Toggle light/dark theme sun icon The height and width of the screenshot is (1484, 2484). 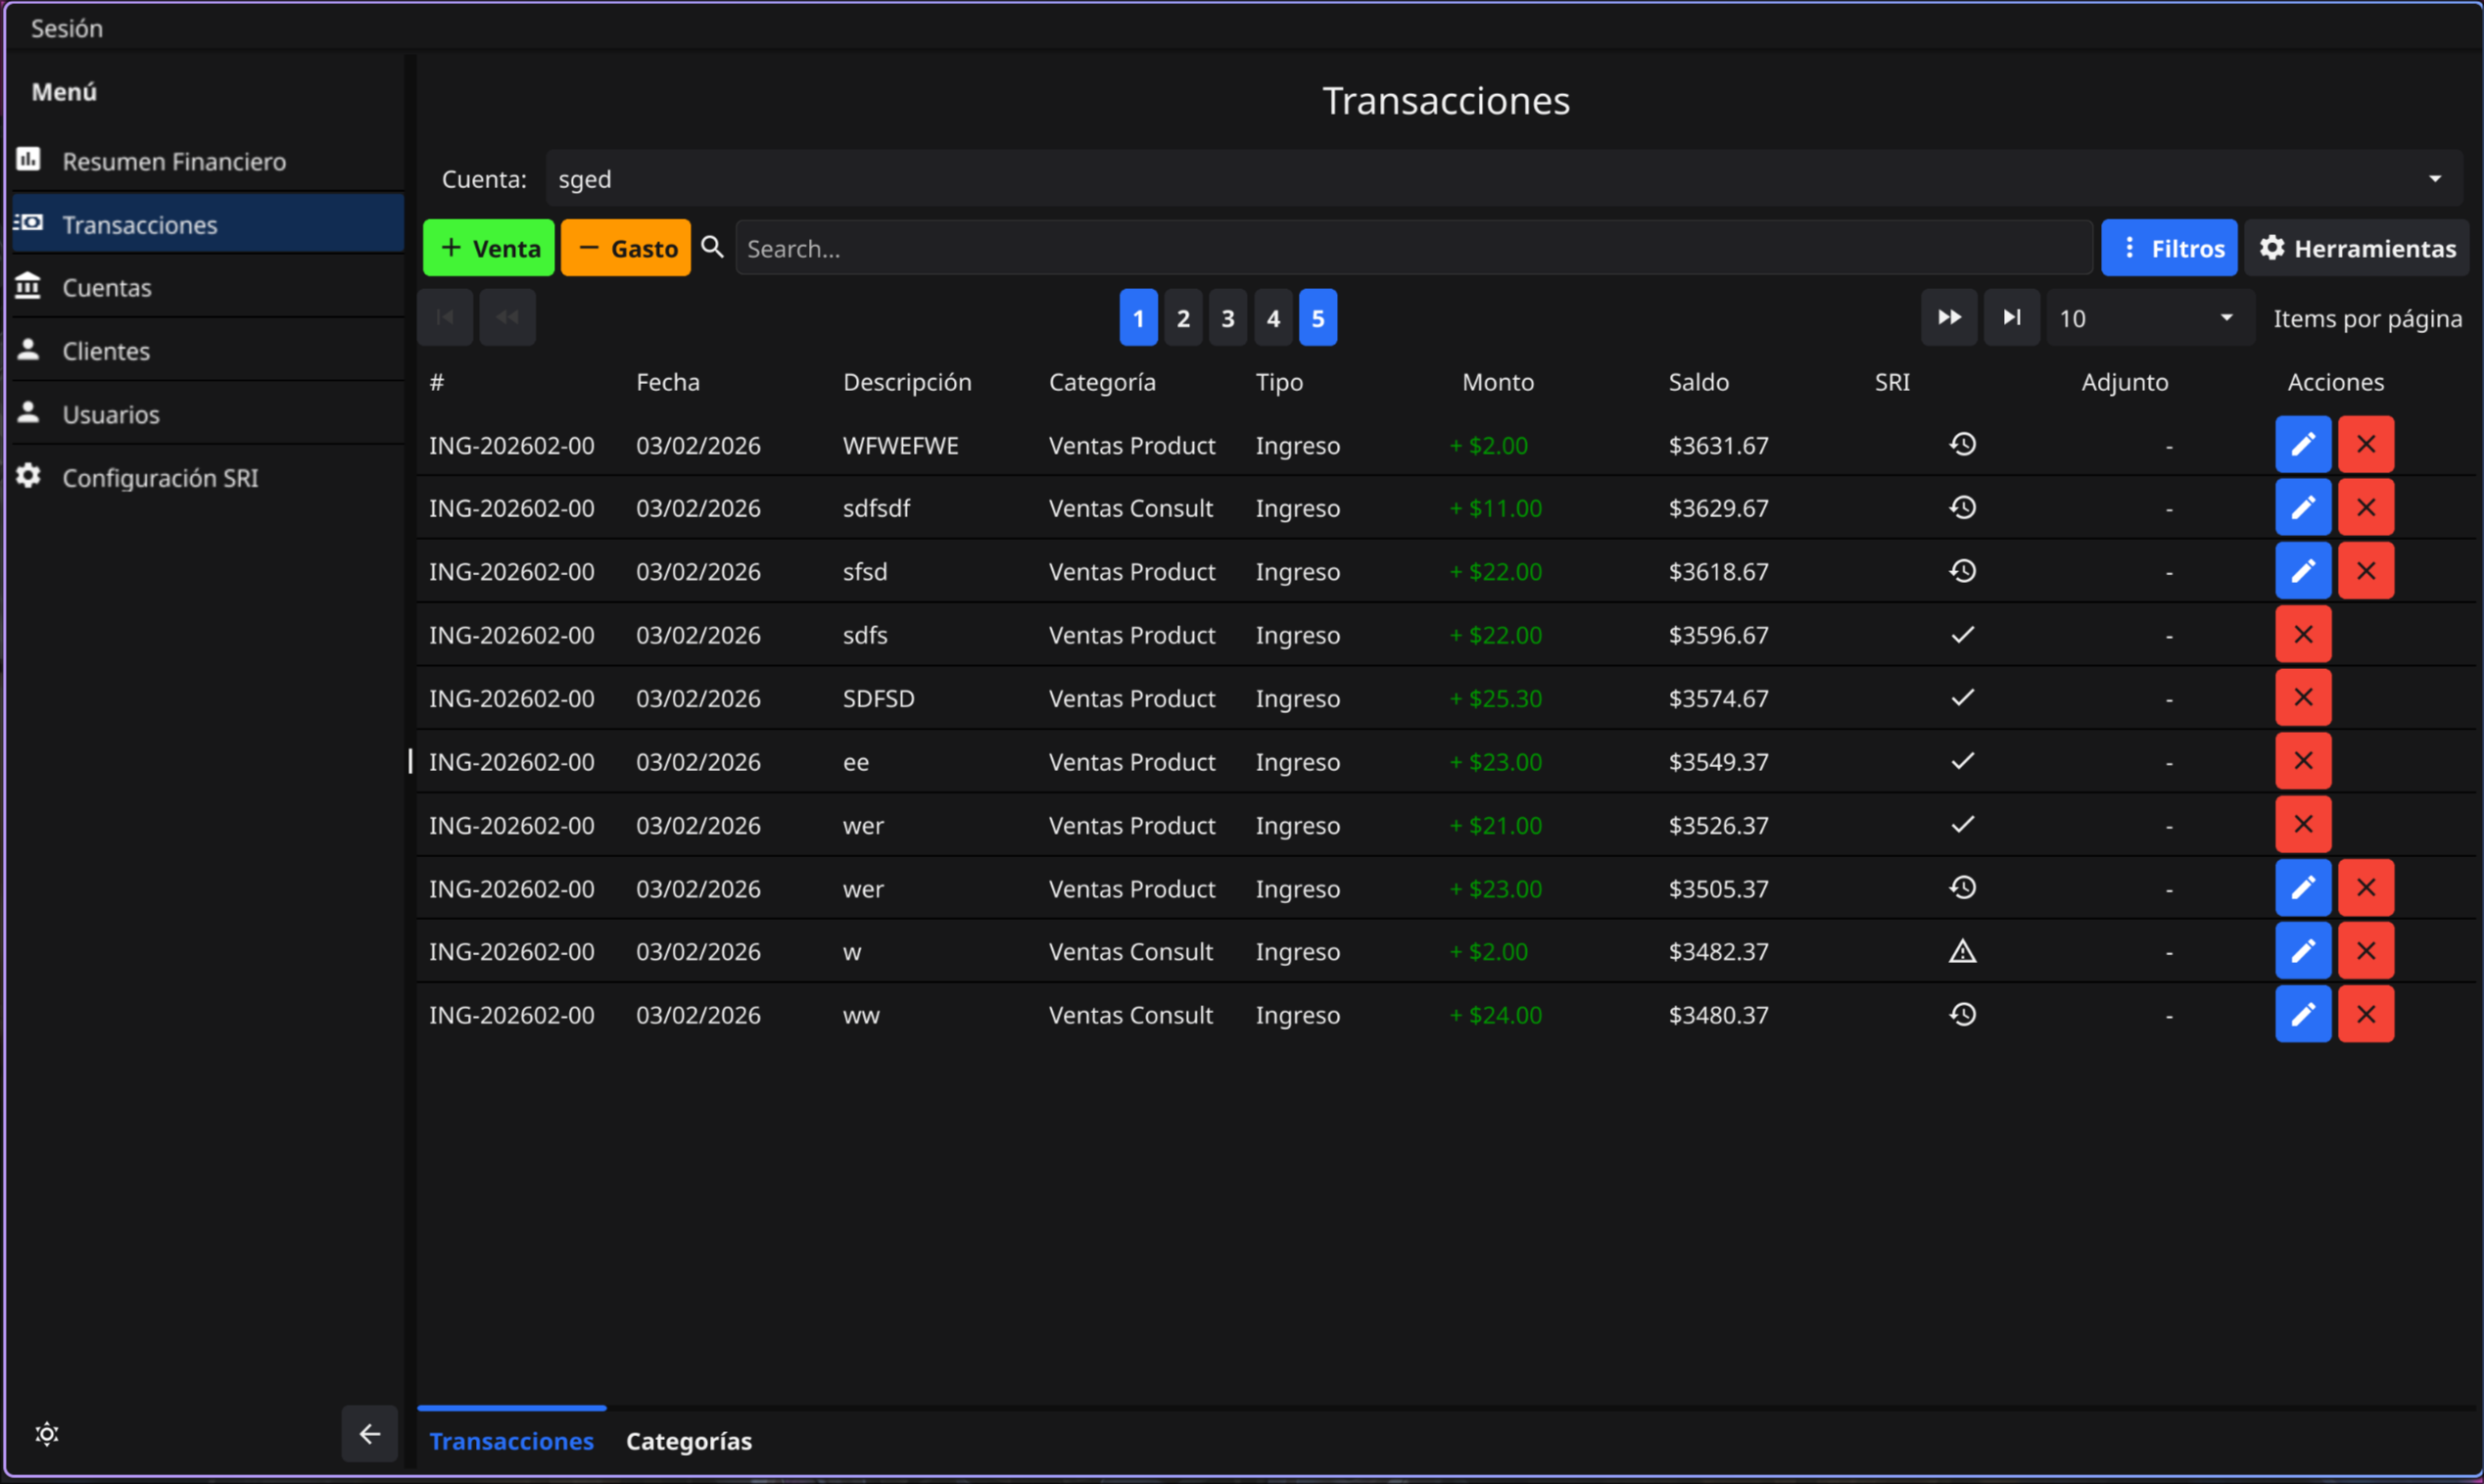47,1434
